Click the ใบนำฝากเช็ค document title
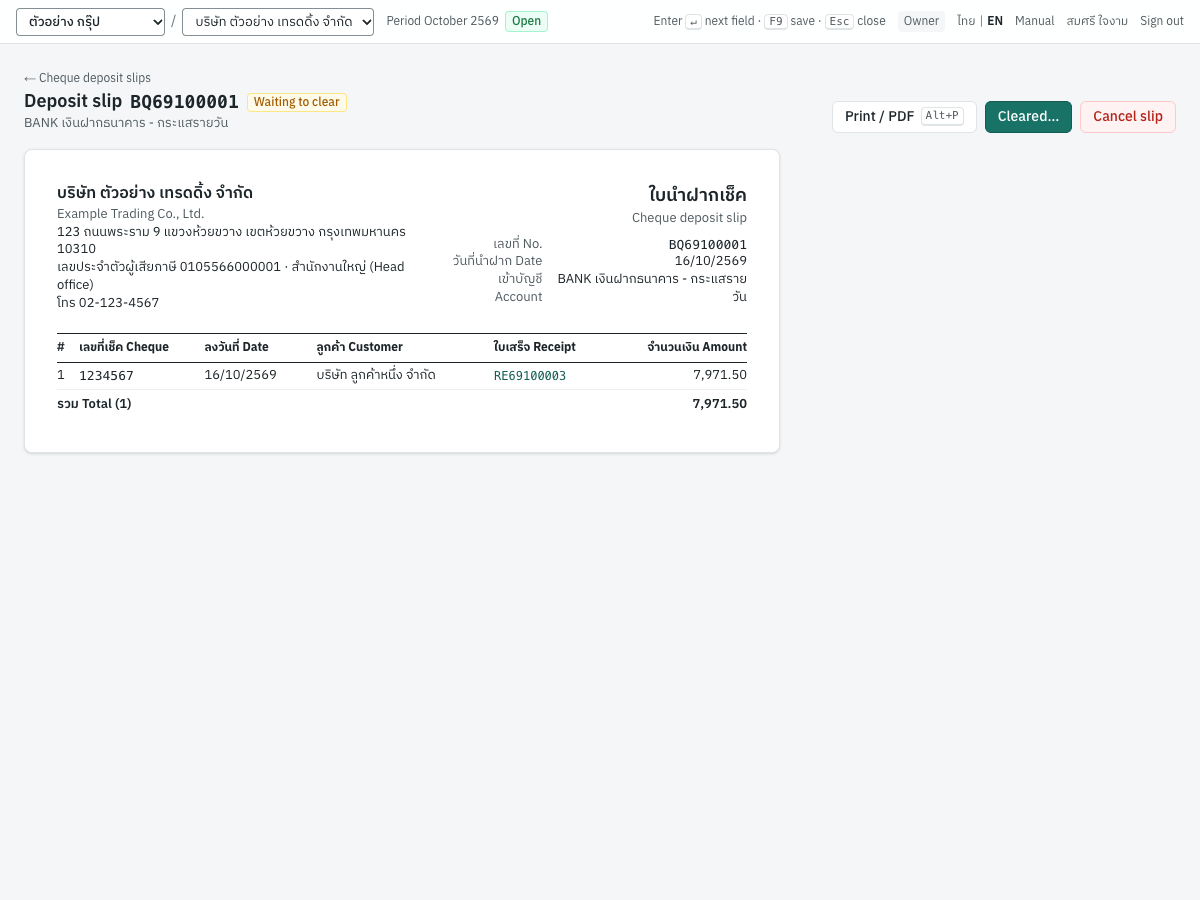This screenshot has height=900, width=1200. coord(698,194)
